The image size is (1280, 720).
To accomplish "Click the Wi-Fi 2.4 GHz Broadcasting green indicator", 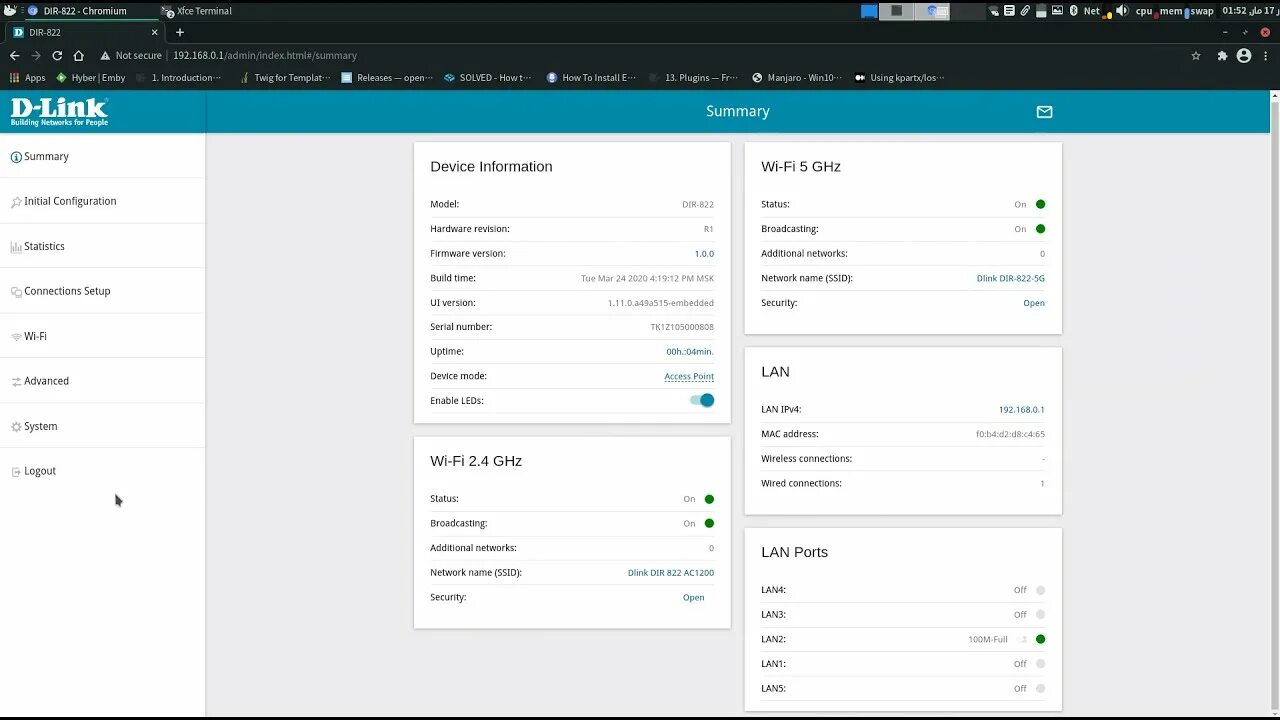I will pos(709,523).
